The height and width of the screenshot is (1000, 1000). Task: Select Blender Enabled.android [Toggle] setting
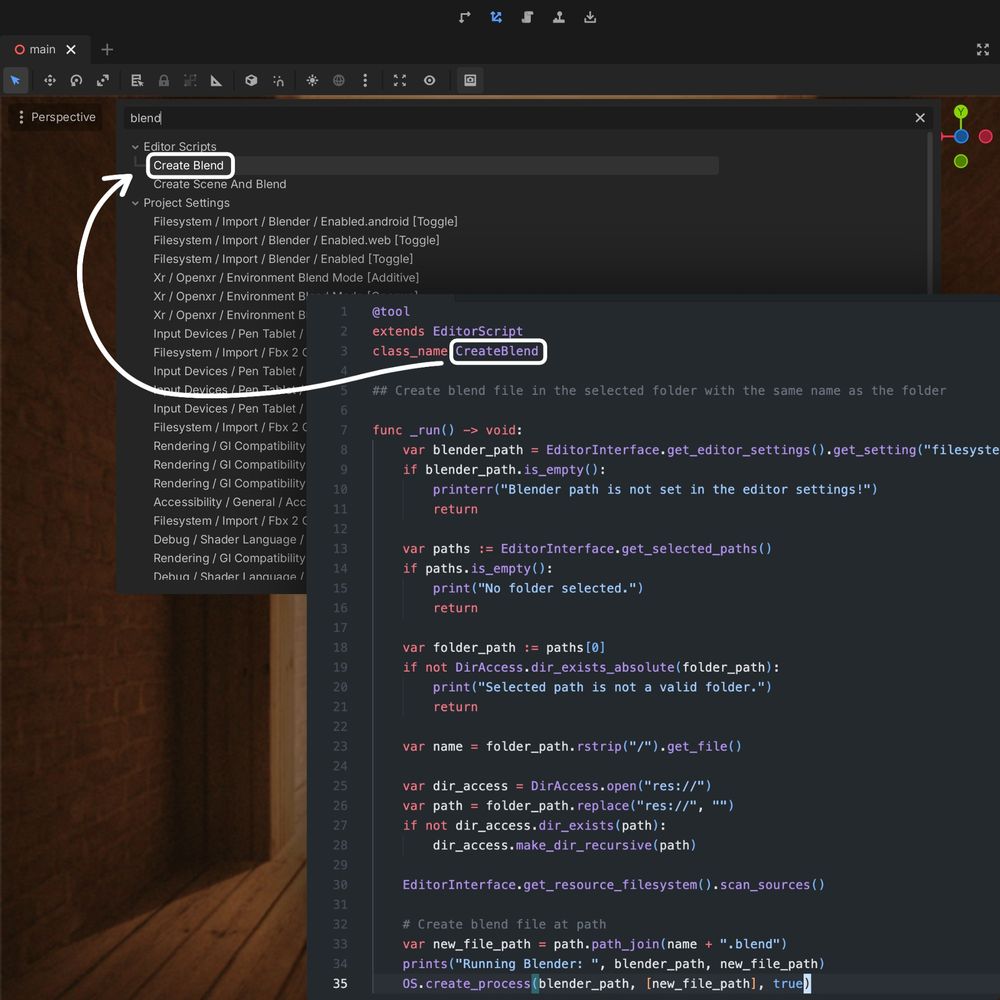pos(305,222)
